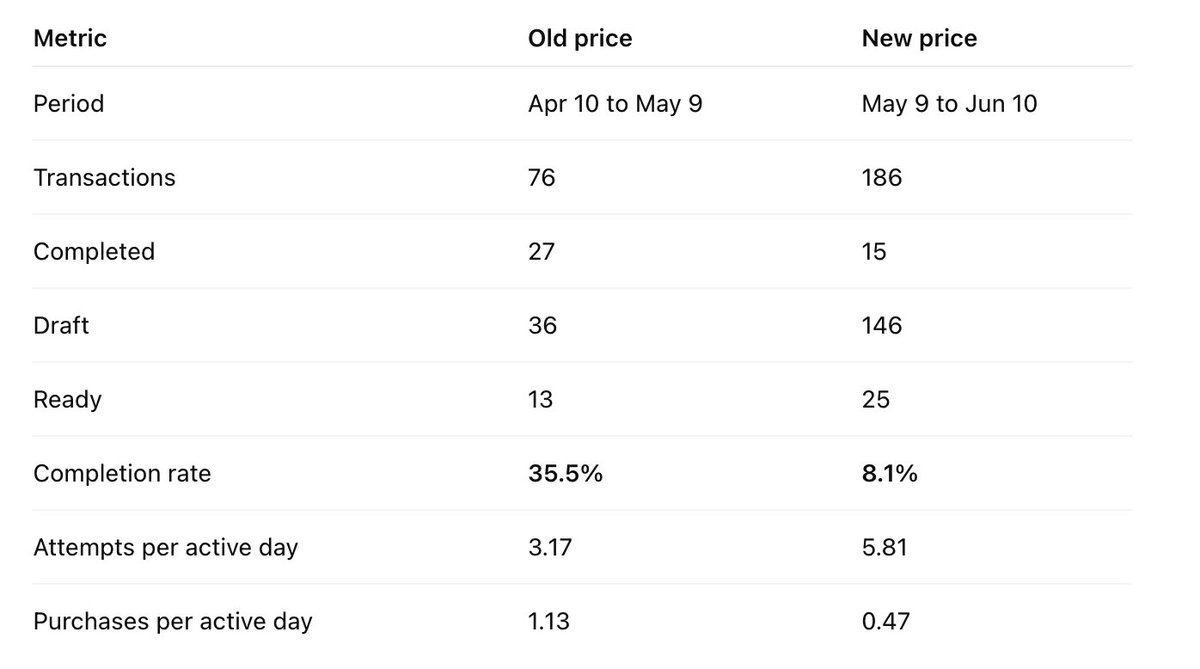Click the Metric column header
This screenshot has height=669, width=1200.
70,39
